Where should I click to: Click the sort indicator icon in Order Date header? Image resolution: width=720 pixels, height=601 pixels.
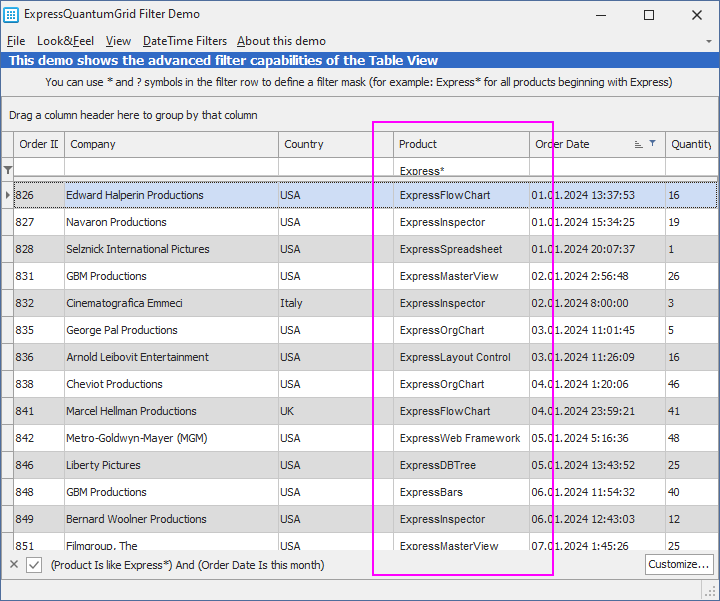click(x=639, y=144)
